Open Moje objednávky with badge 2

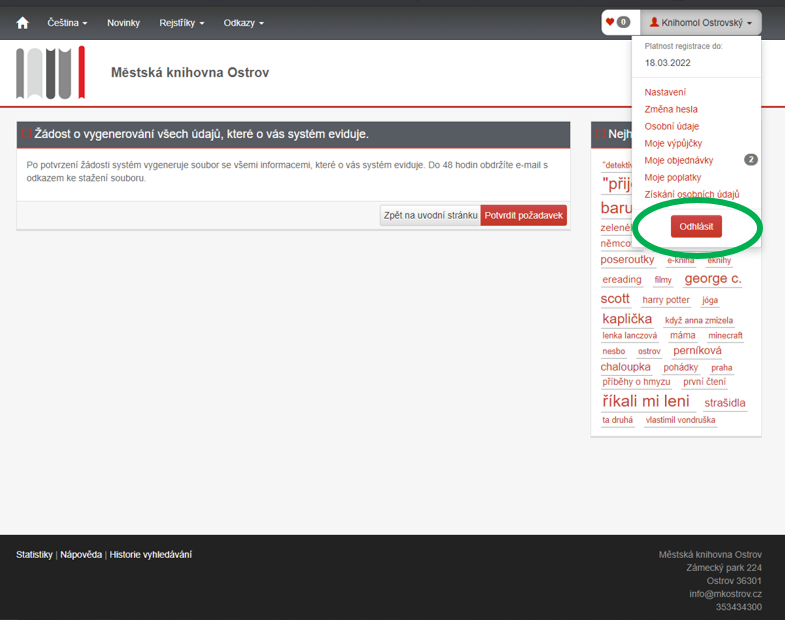(x=678, y=160)
